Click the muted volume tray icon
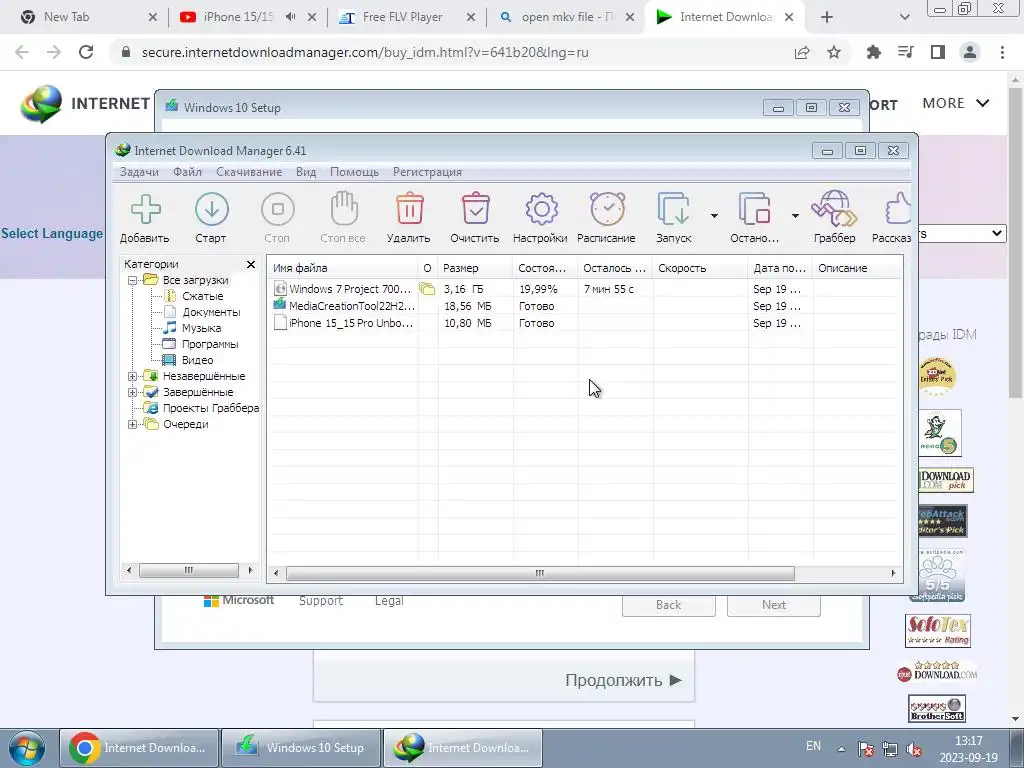 [x=915, y=749]
